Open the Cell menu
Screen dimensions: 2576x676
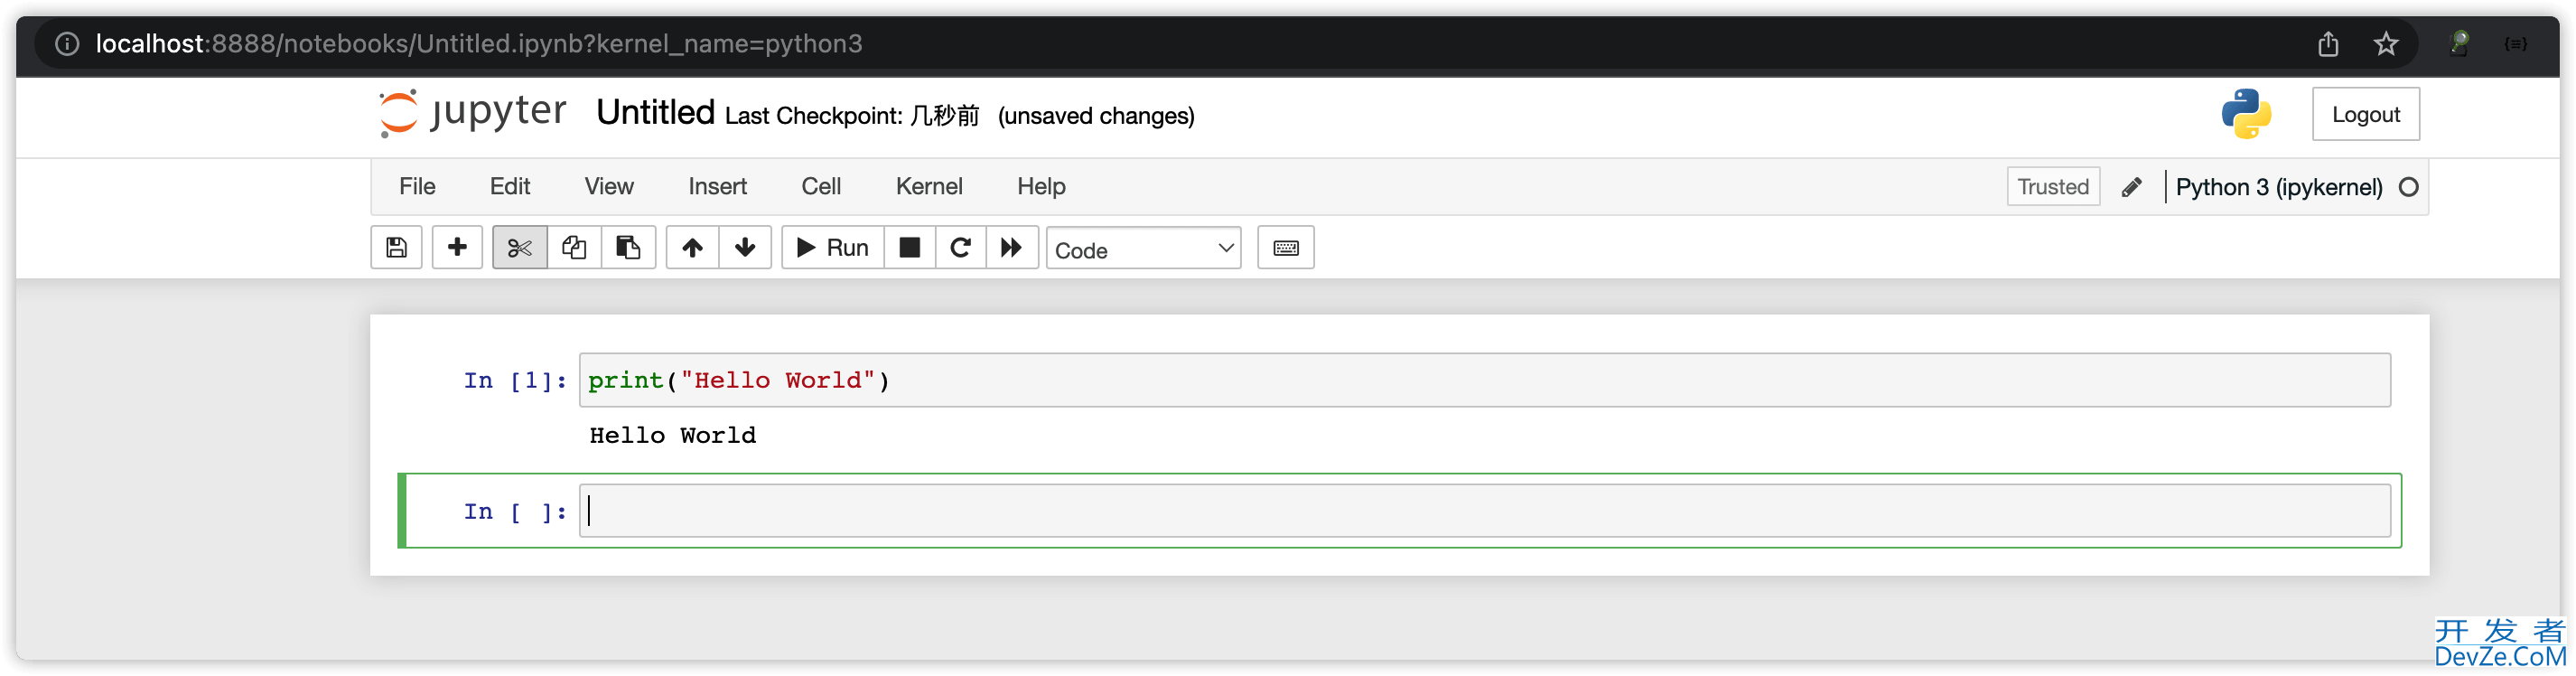(x=821, y=187)
